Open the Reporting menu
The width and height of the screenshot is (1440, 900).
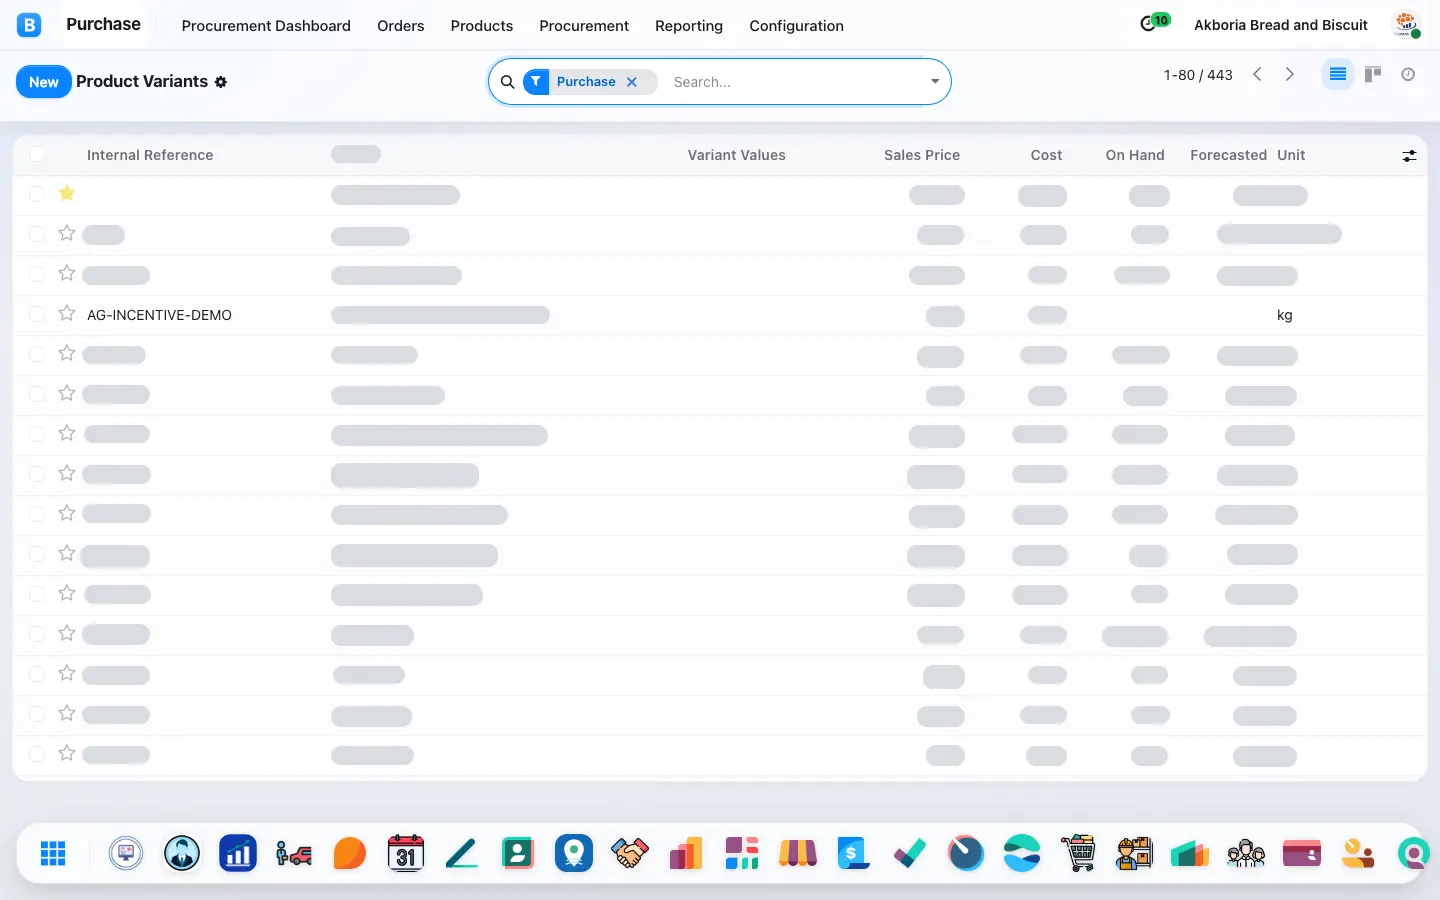(x=689, y=25)
